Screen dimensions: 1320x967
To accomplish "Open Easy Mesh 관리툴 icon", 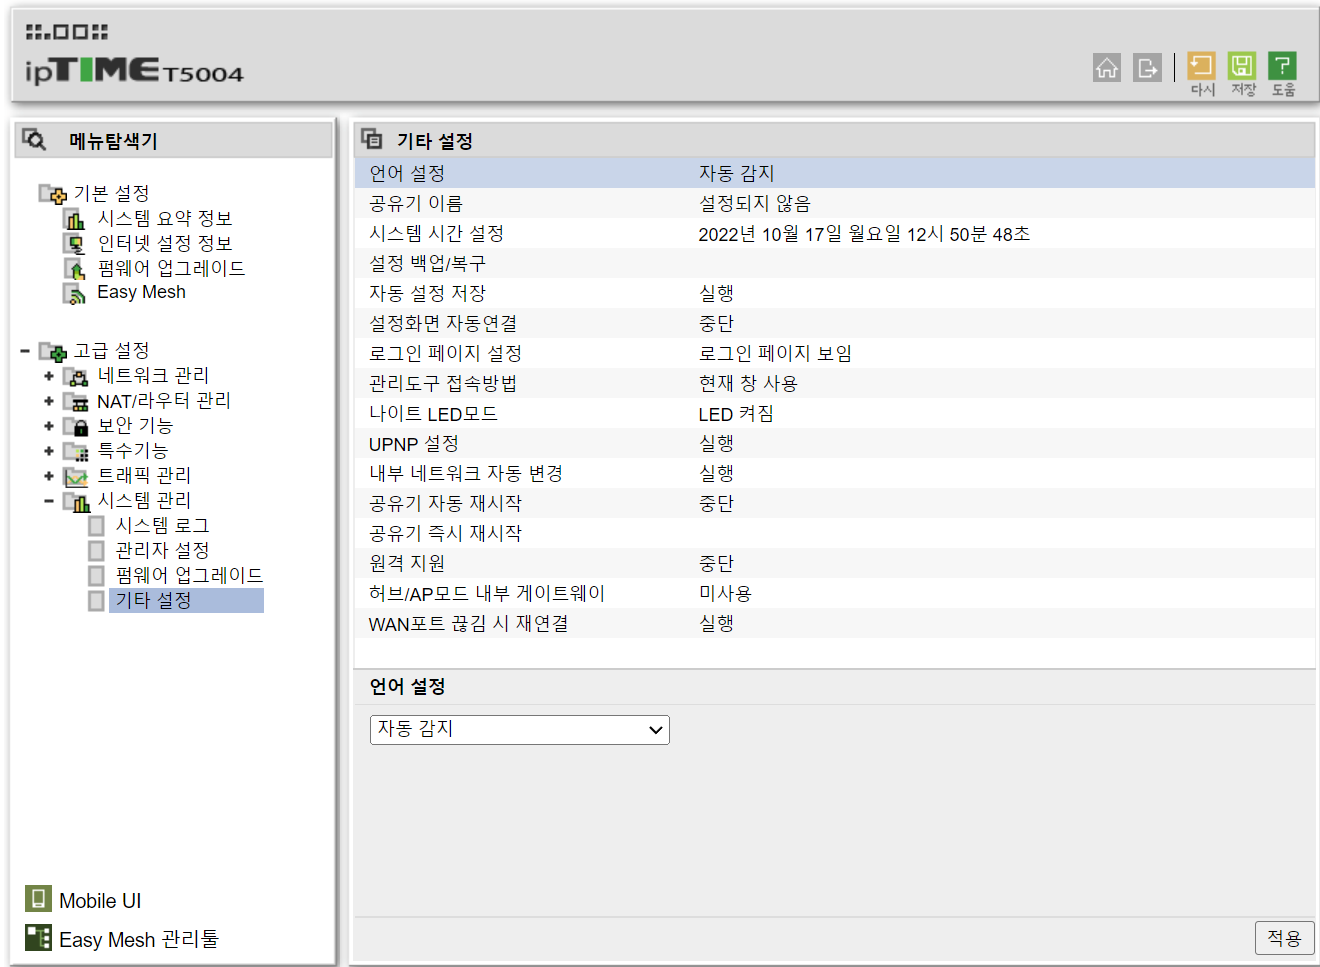I will pos(38,937).
